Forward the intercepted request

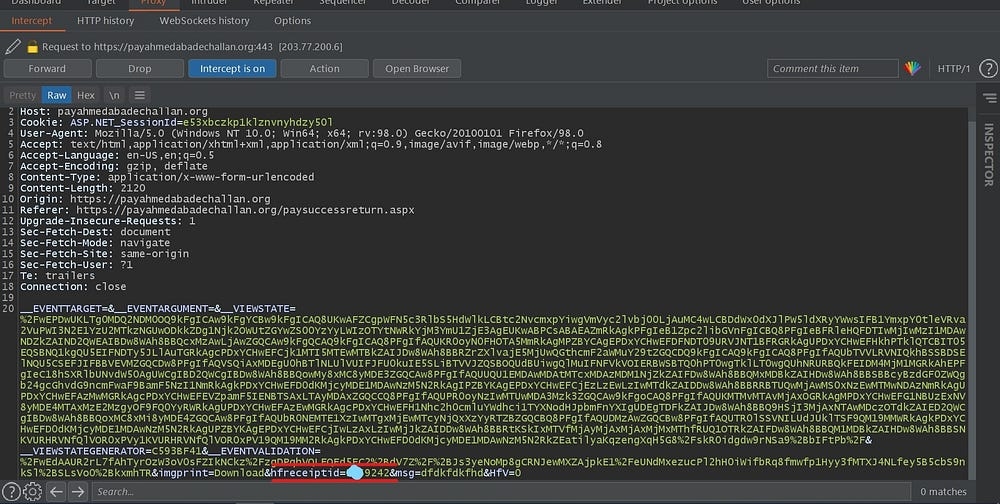(47, 69)
